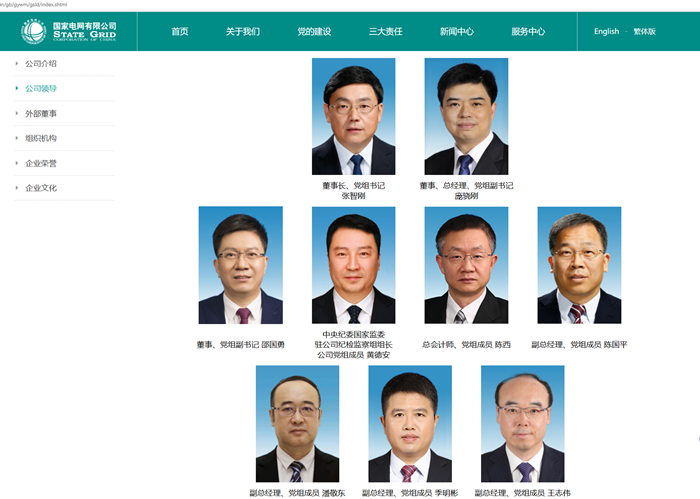The image size is (700, 499).
Task: Click the portrait of 副总经理 陈国平
Action: (579, 265)
